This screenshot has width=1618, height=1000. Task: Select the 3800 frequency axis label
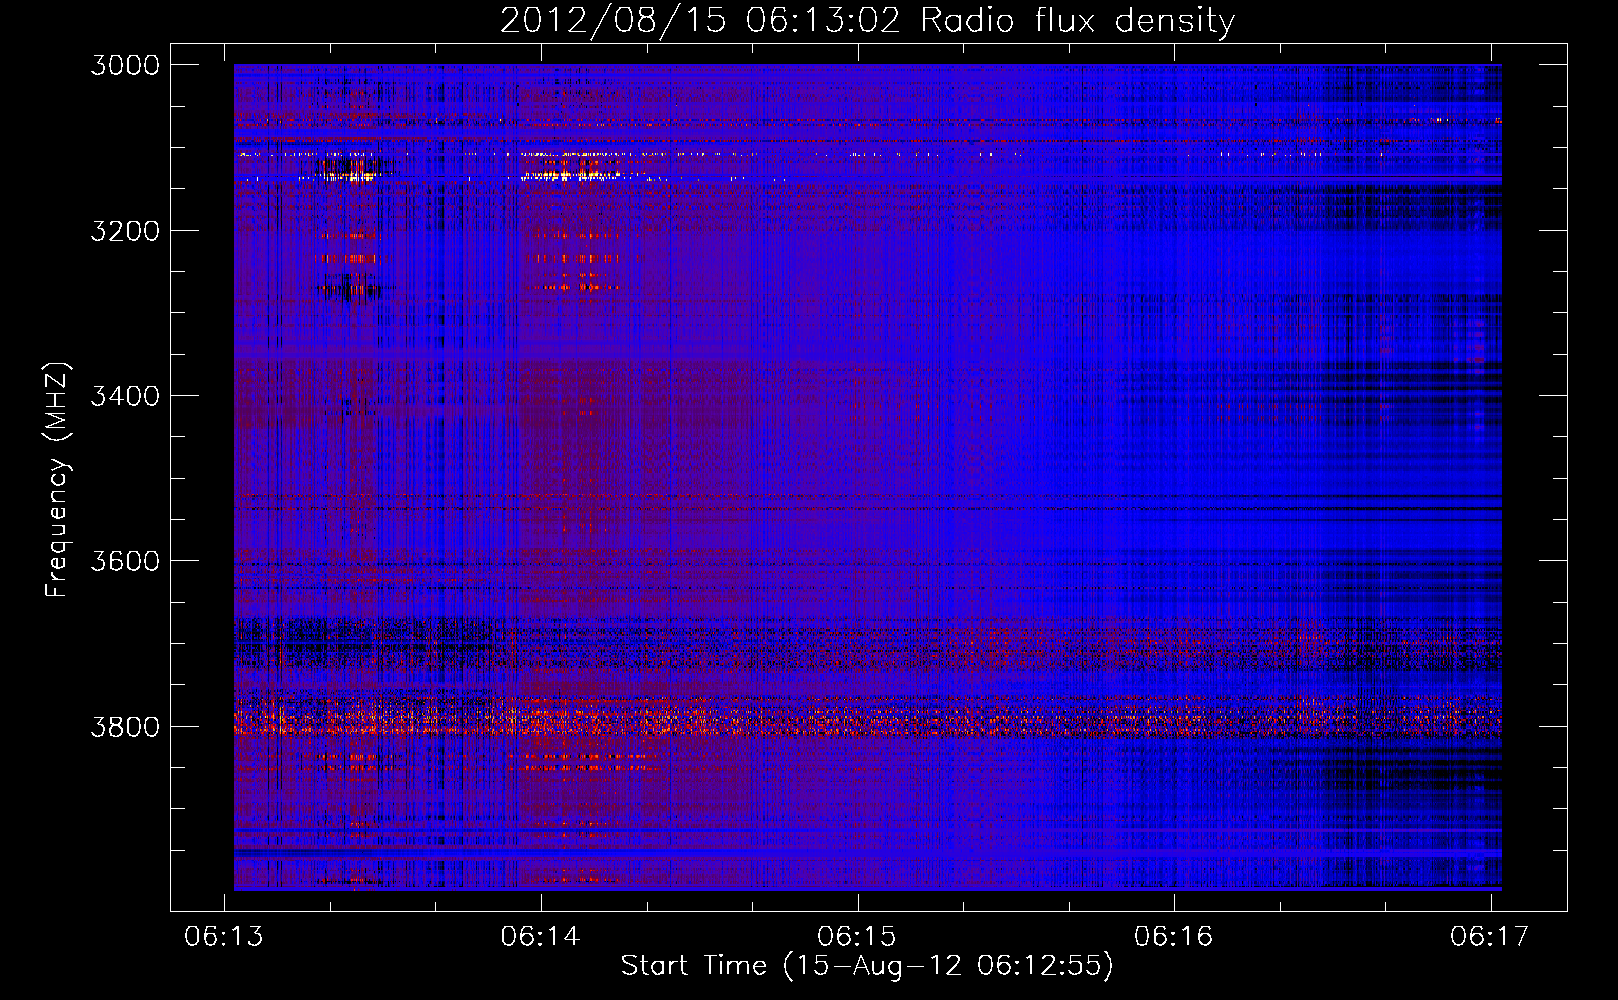(125, 726)
